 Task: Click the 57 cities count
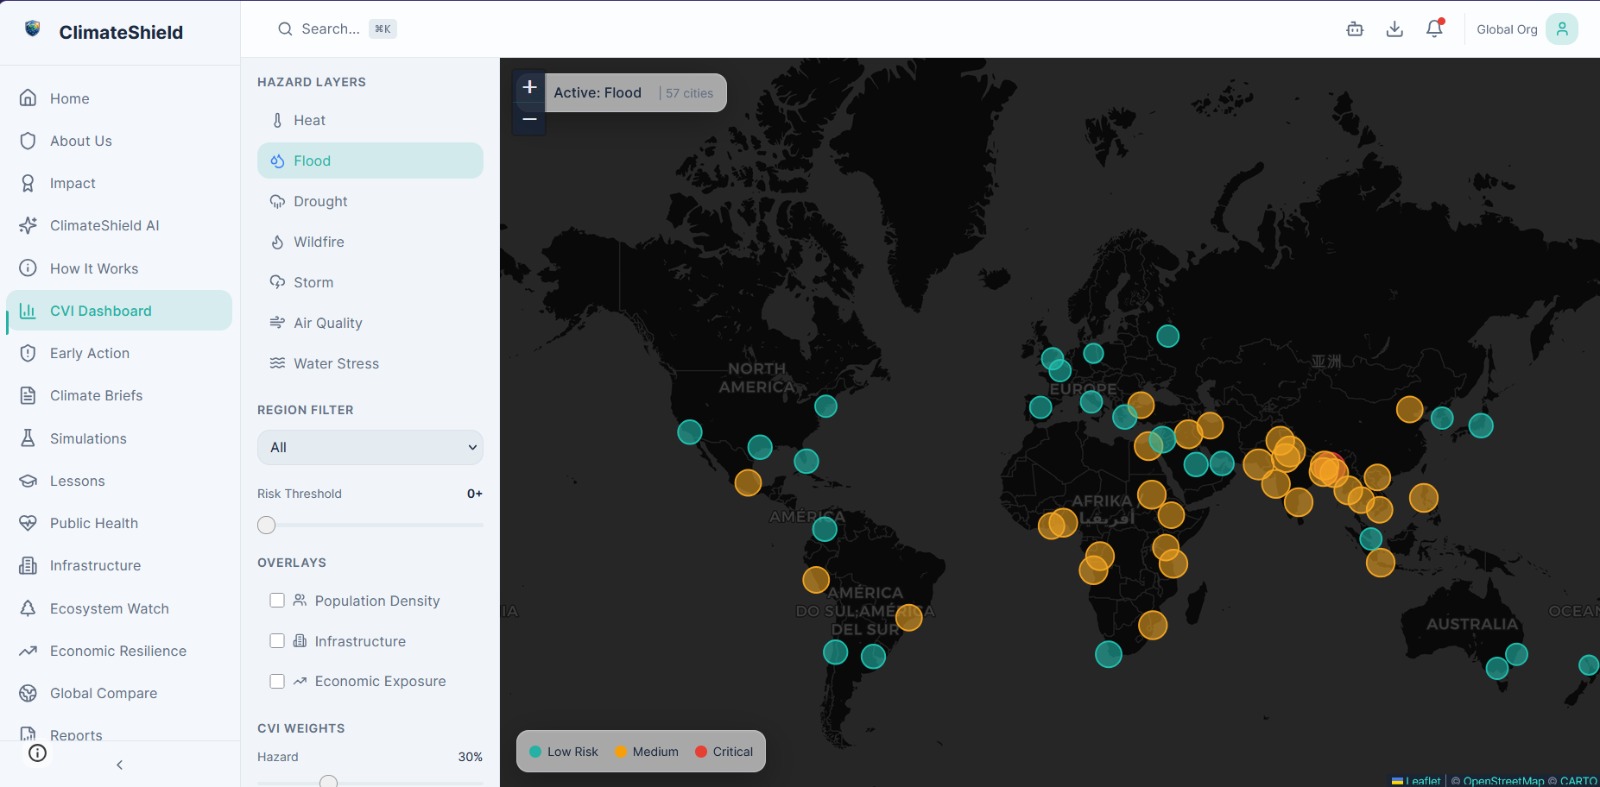689,93
